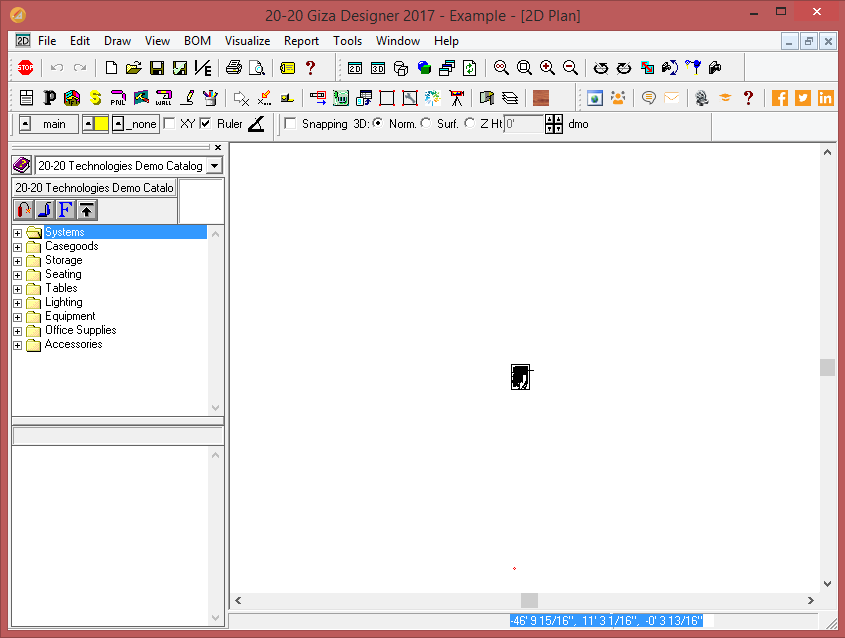Expand the Tables folder

click(18, 289)
